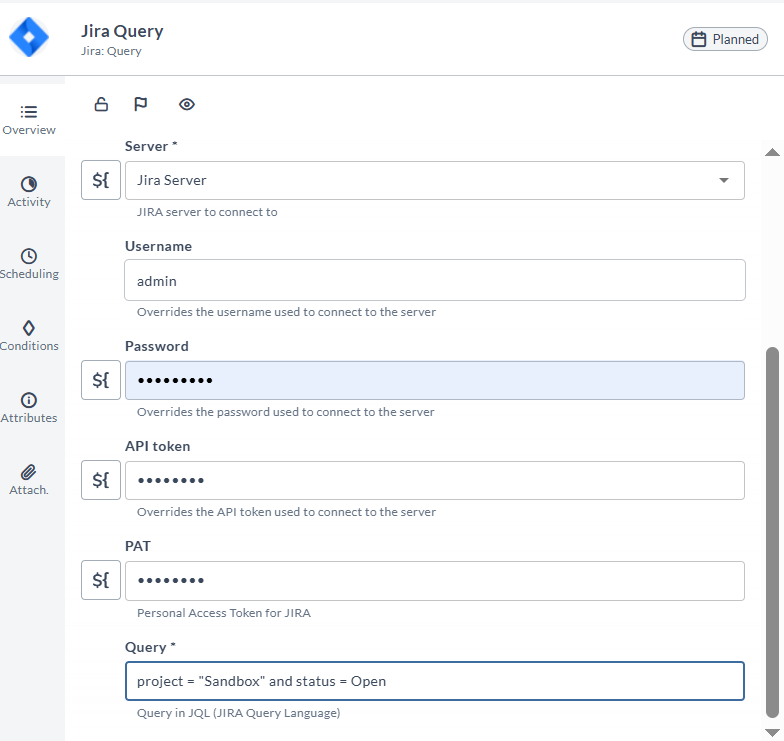Click the ${ variable button next to PAT
Viewport: 784px width, 741px height.
101,580
